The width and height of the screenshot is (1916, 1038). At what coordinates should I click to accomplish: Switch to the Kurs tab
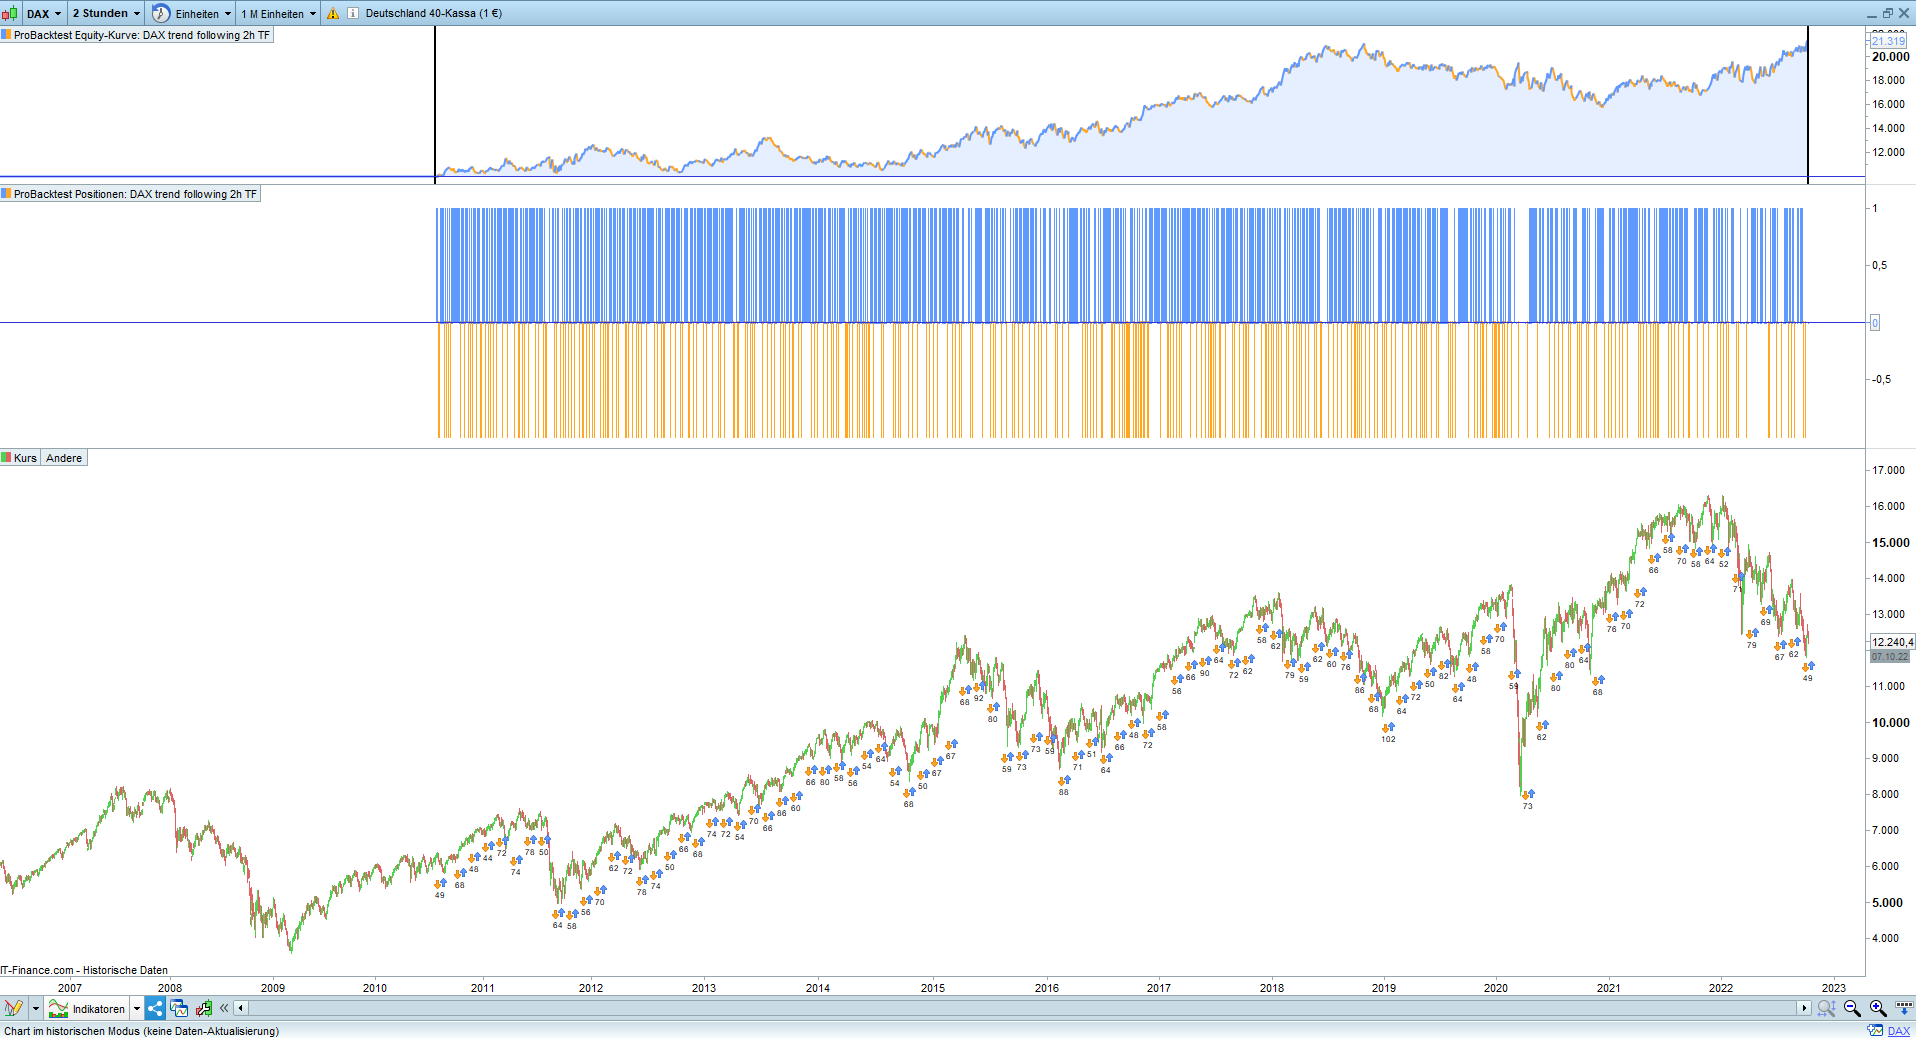(20, 458)
